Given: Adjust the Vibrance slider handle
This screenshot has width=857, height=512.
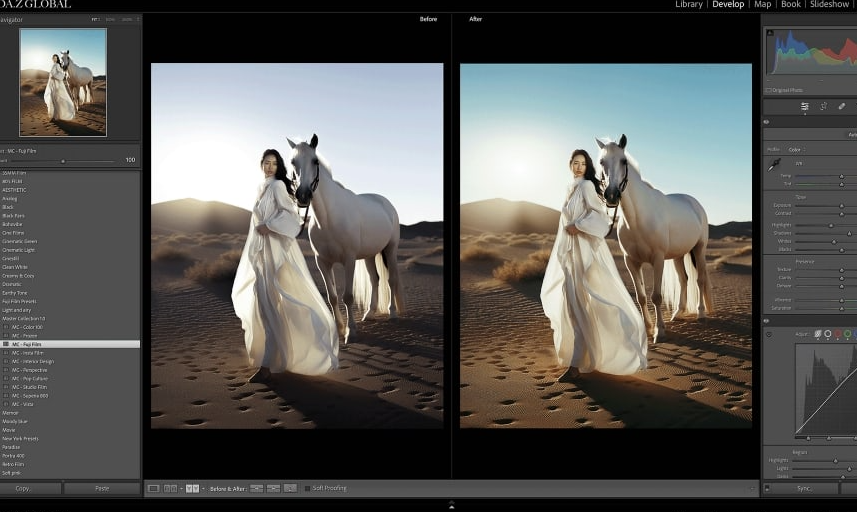Looking at the screenshot, I should click(x=842, y=300).
